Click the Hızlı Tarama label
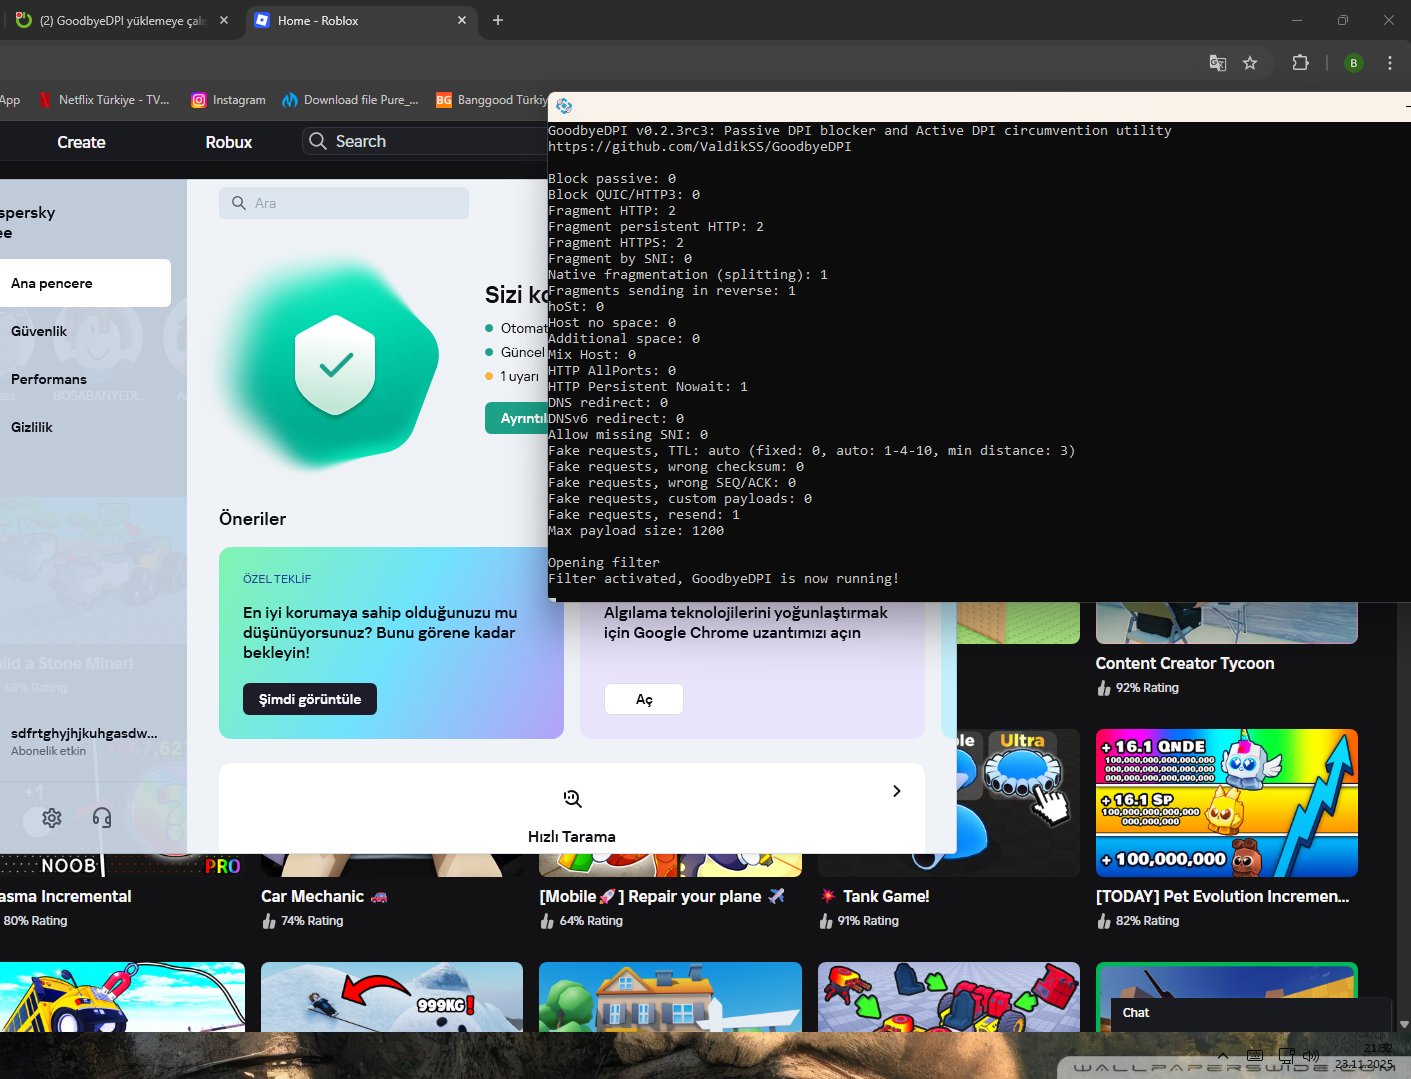This screenshot has width=1411, height=1079. pos(572,836)
